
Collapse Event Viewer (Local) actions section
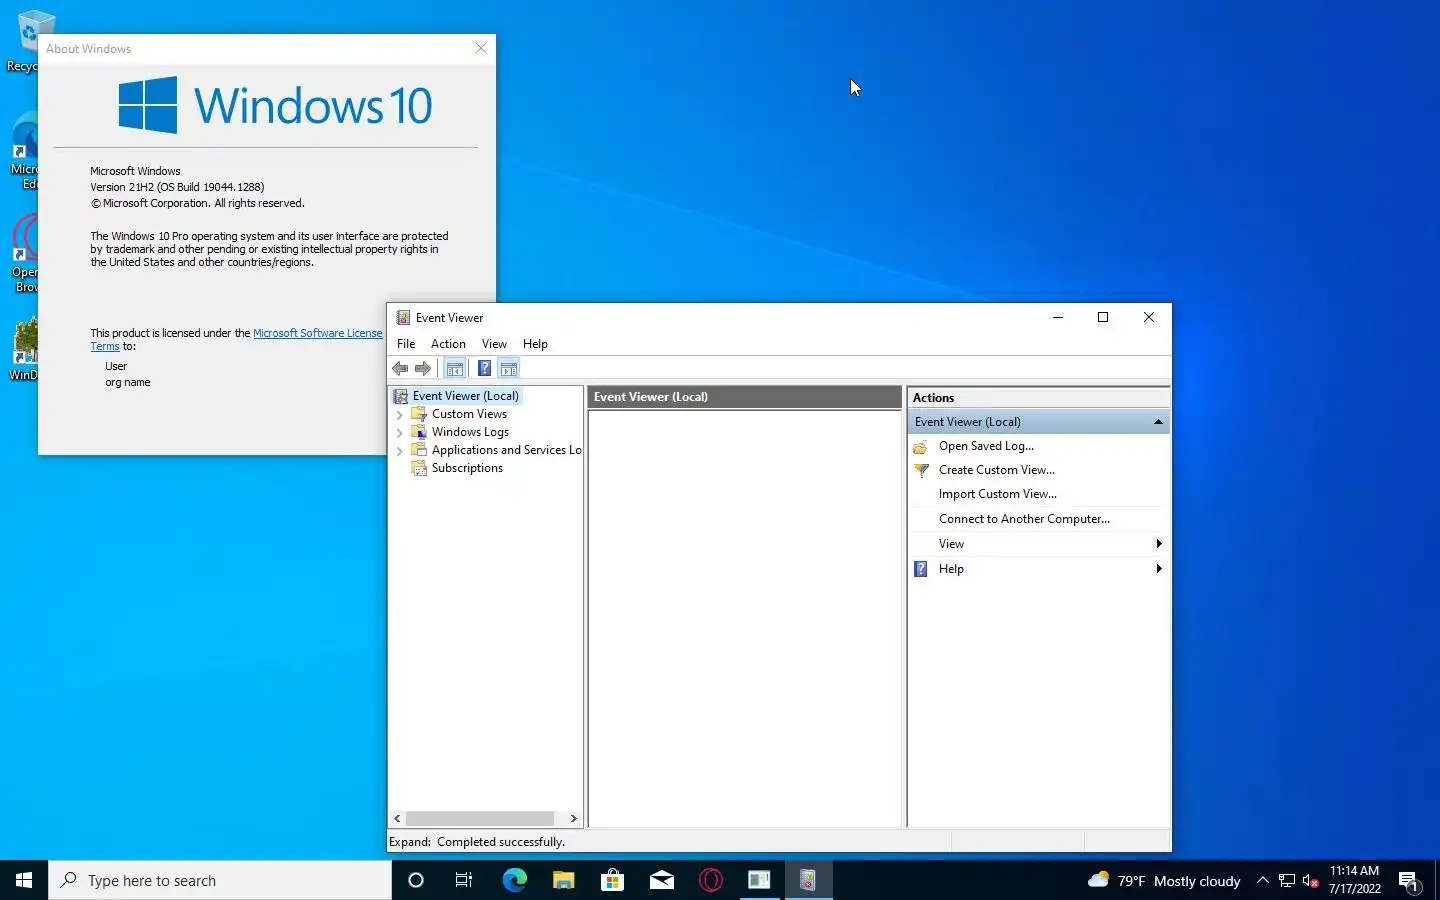(x=1158, y=422)
